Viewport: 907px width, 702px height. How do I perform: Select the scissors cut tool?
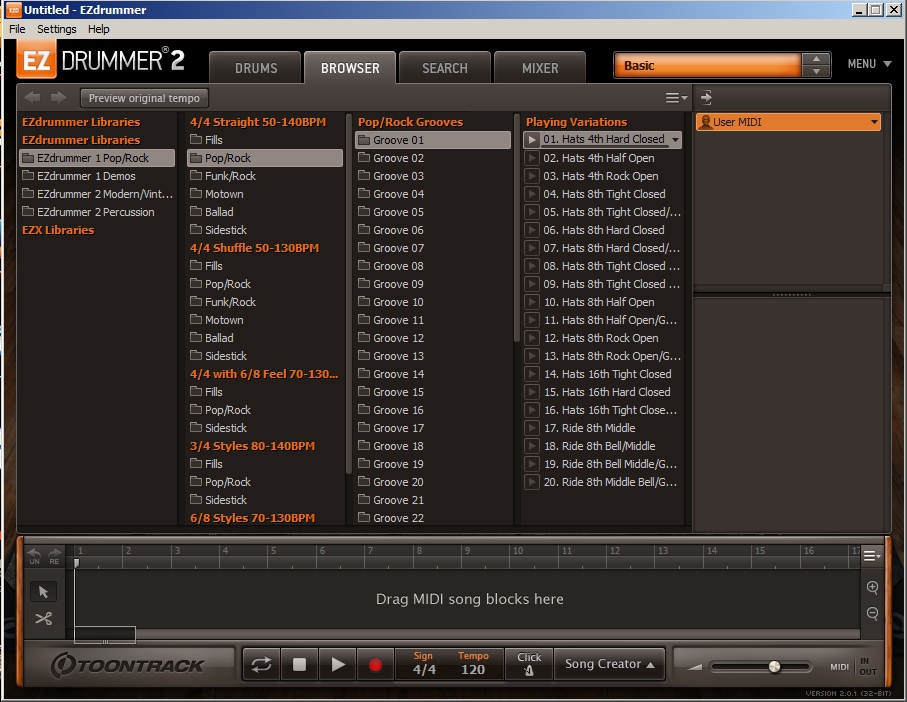pyautogui.click(x=43, y=619)
